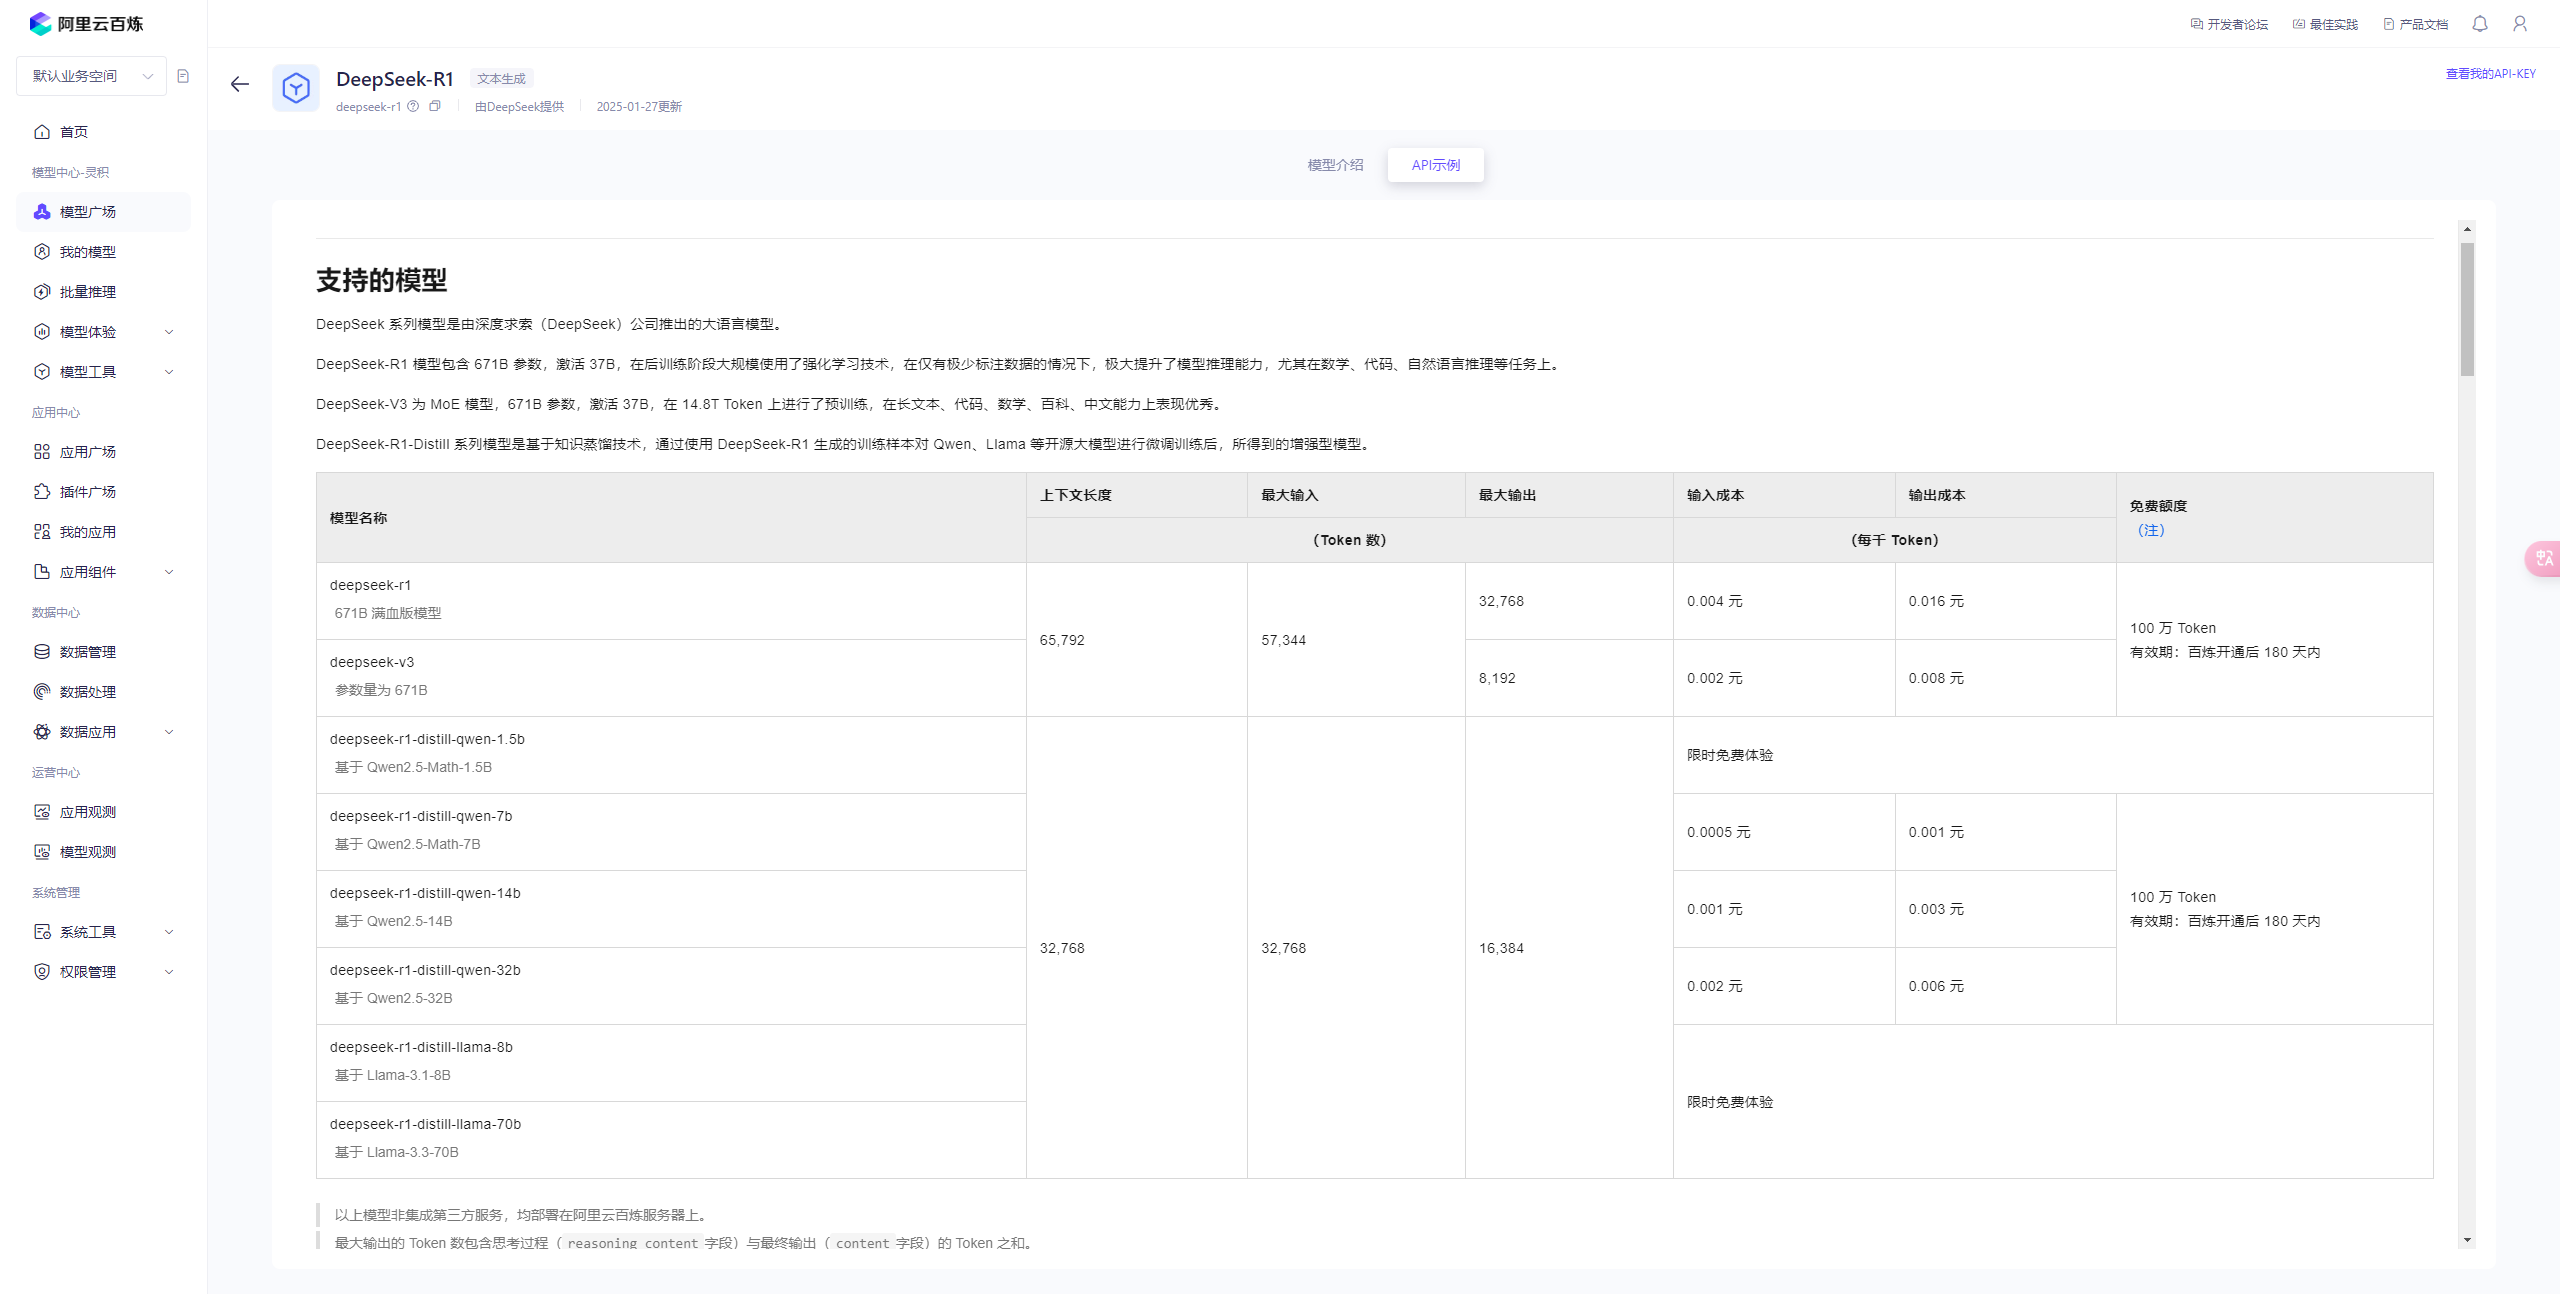Open 批量推理 in the sidebar
This screenshot has height=1294, width=2560.
[x=103, y=292]
